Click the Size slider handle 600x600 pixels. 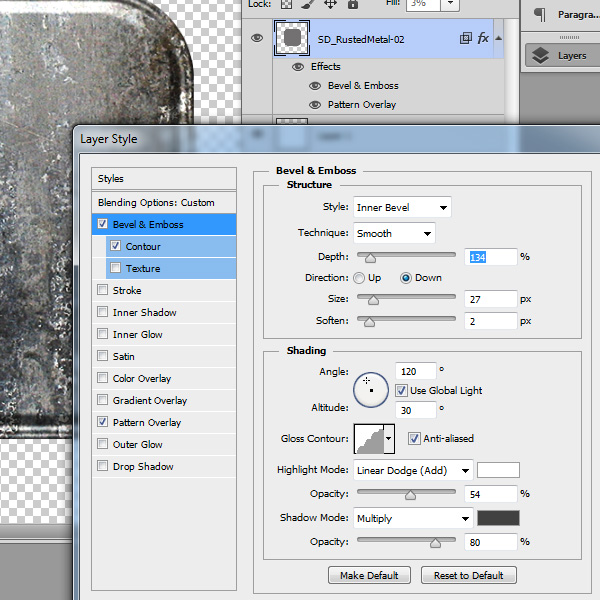click(373, 300)
